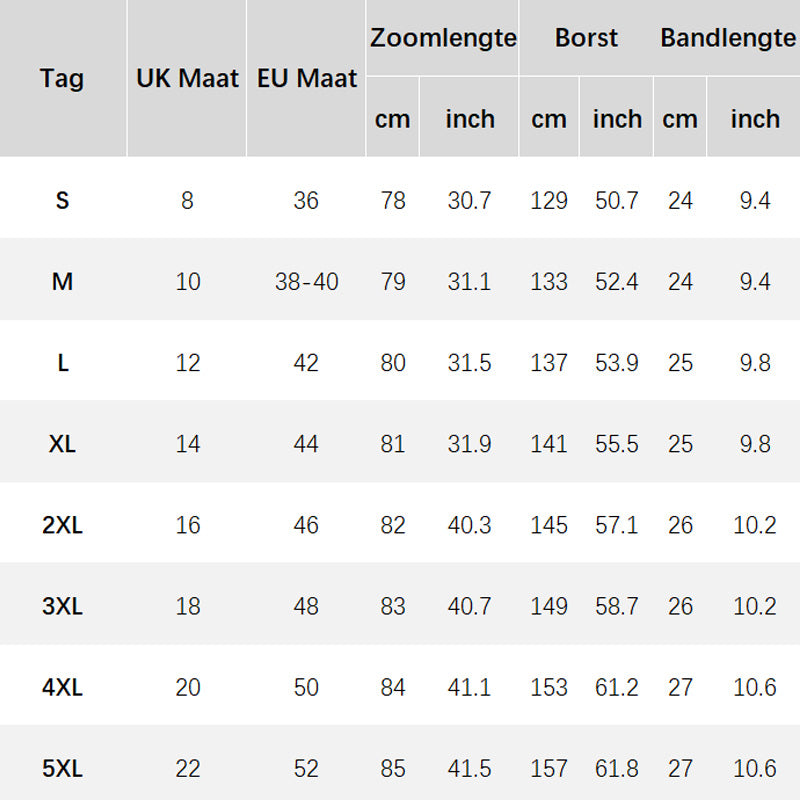Select the 55.5 inch Borst value

pos(617,443)
